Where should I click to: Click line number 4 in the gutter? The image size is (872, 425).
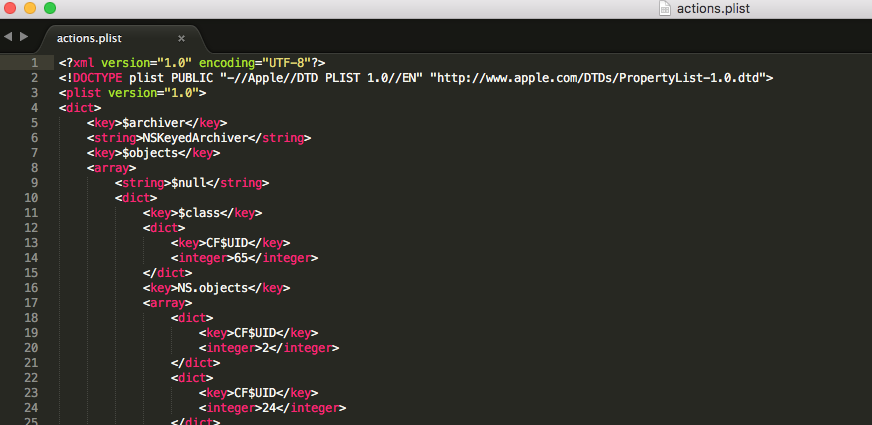[34, 108]
